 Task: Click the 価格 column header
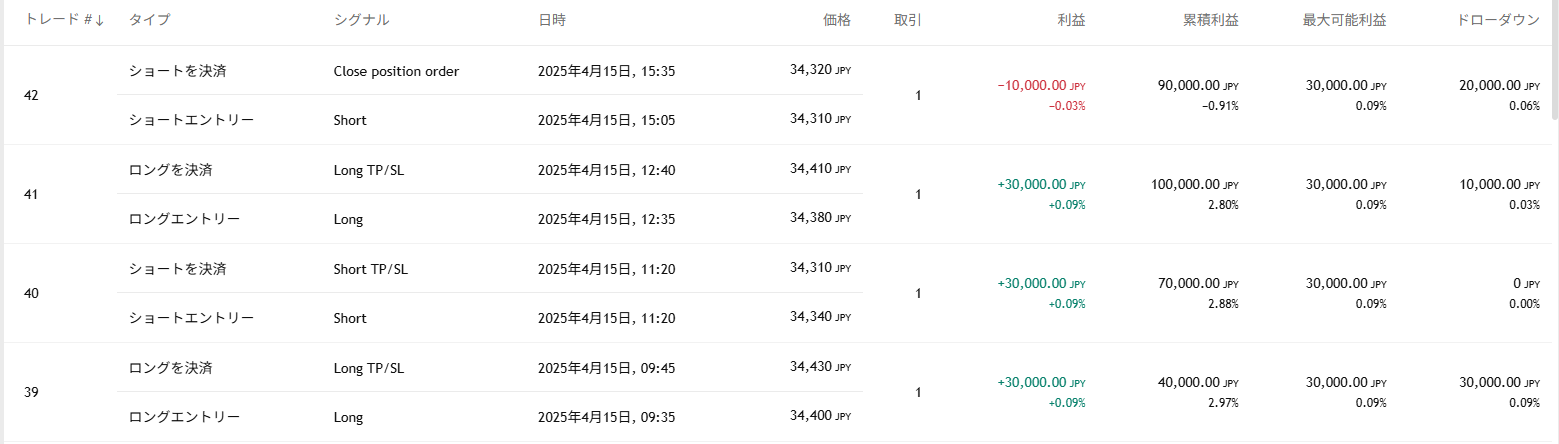[836, 20]
